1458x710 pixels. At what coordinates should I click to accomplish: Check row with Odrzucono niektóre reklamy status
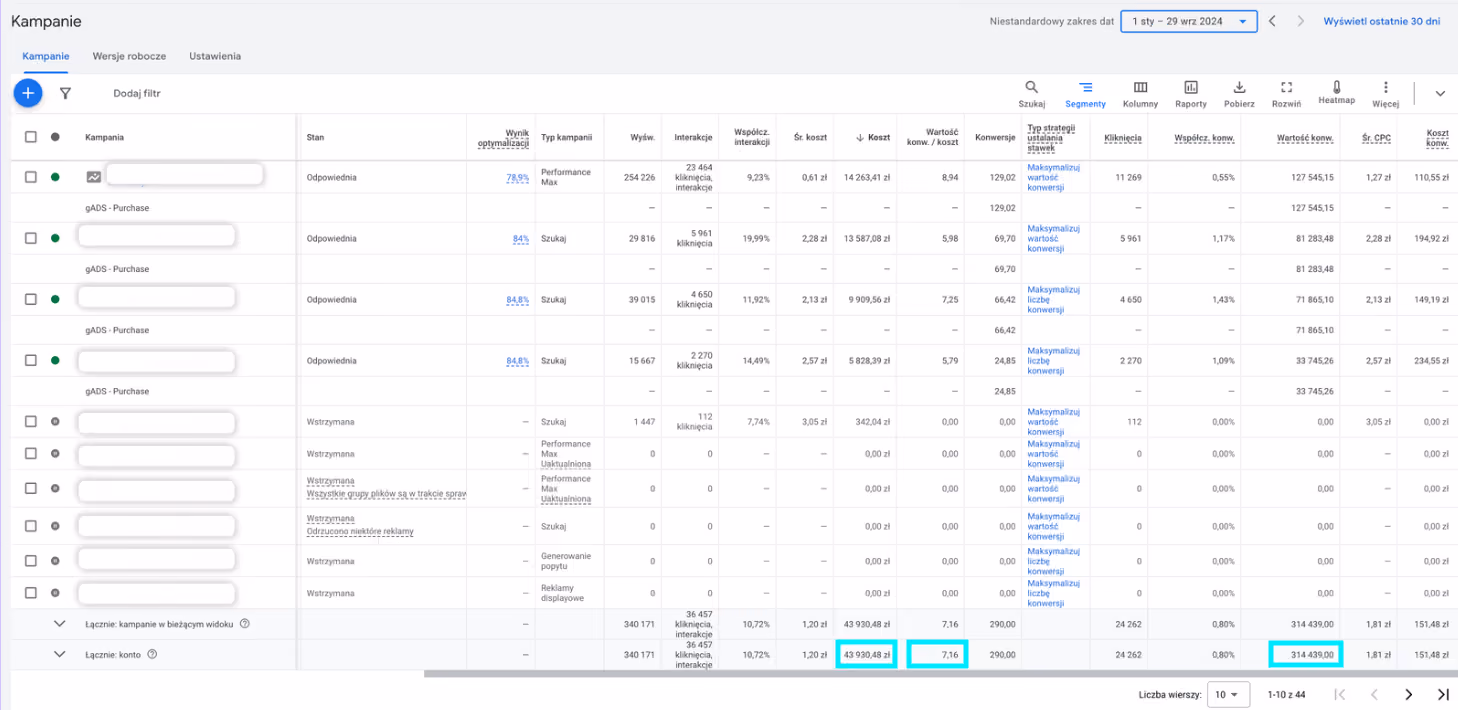click(30, 525)
